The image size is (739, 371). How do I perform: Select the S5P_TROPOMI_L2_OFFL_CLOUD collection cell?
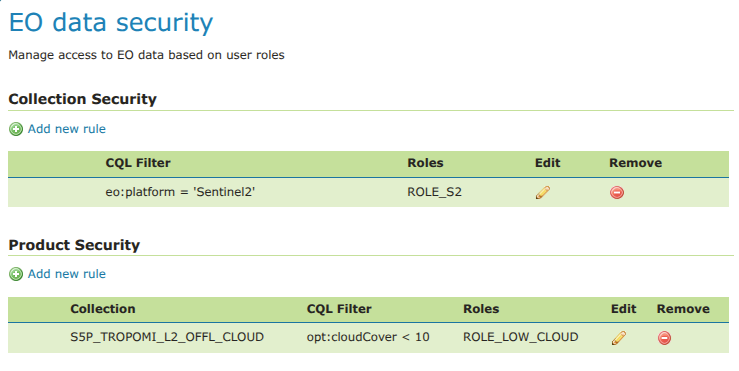click(x=167, y=337)
